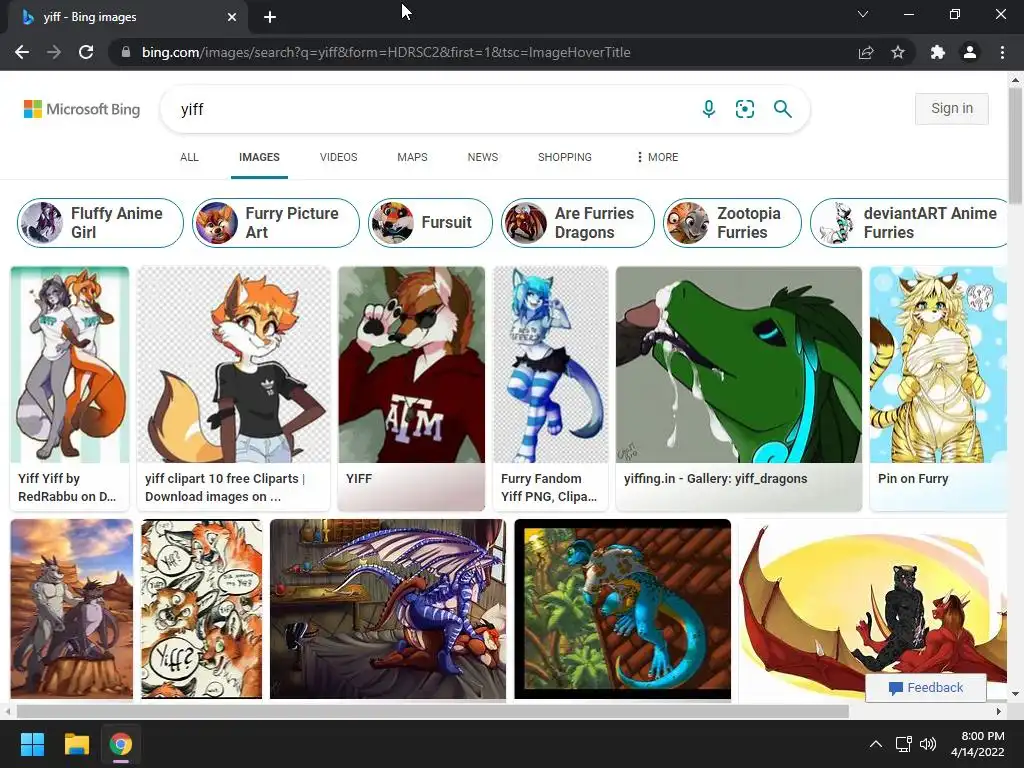Image resolution: width=1024 pixels, height=768 pixels.
Task: Click the horizontal scrollbar right arrow
Action: [x=999, y=711]
